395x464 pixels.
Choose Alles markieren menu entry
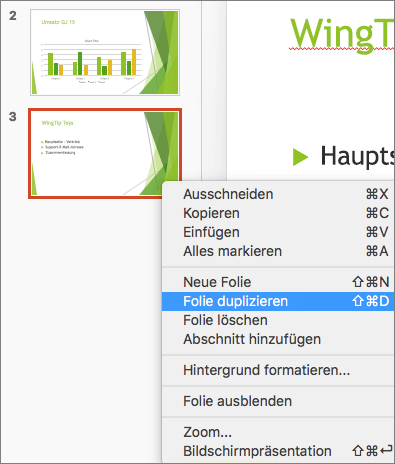(x=278, y=251)
